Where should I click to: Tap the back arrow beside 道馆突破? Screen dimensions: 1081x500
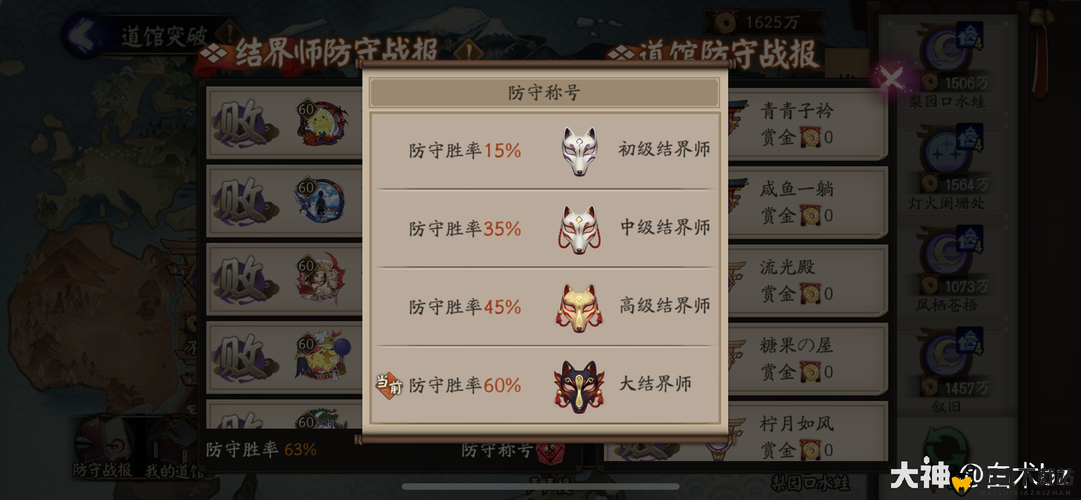point(84,35)
